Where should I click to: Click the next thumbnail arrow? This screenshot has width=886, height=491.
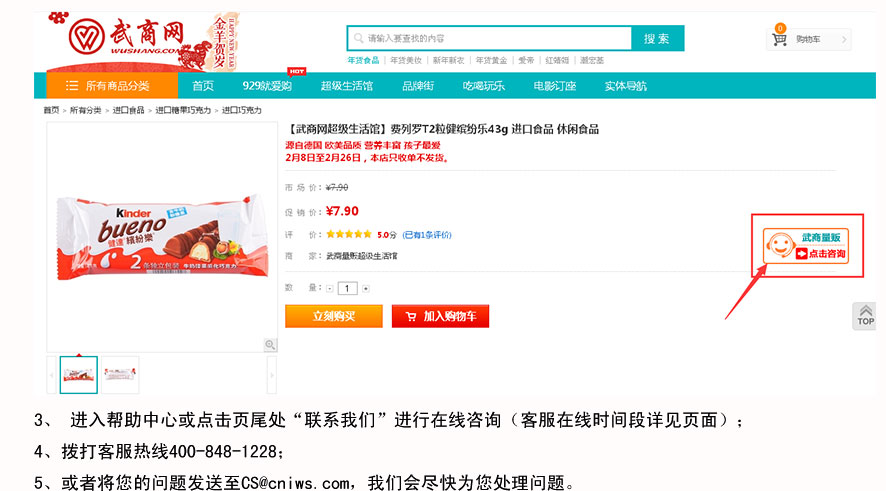[272, 375]
